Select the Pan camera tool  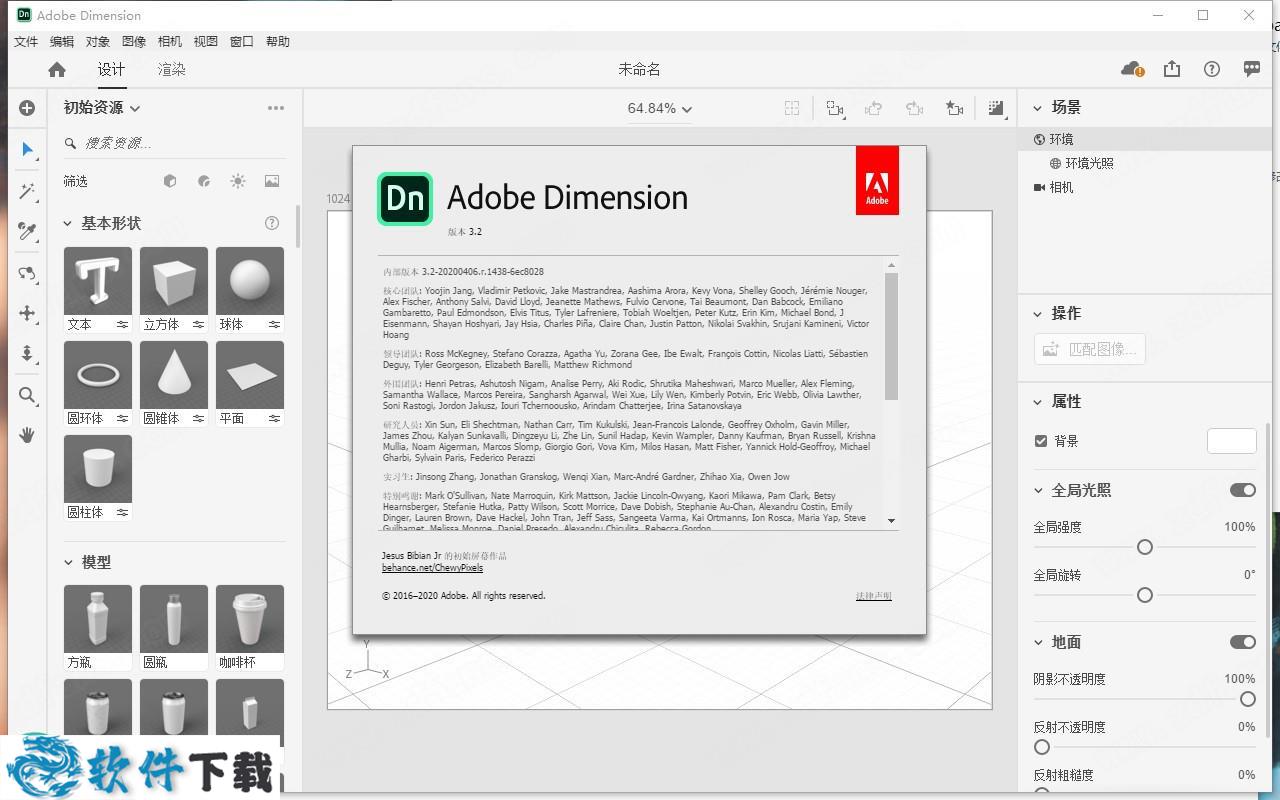27,313
